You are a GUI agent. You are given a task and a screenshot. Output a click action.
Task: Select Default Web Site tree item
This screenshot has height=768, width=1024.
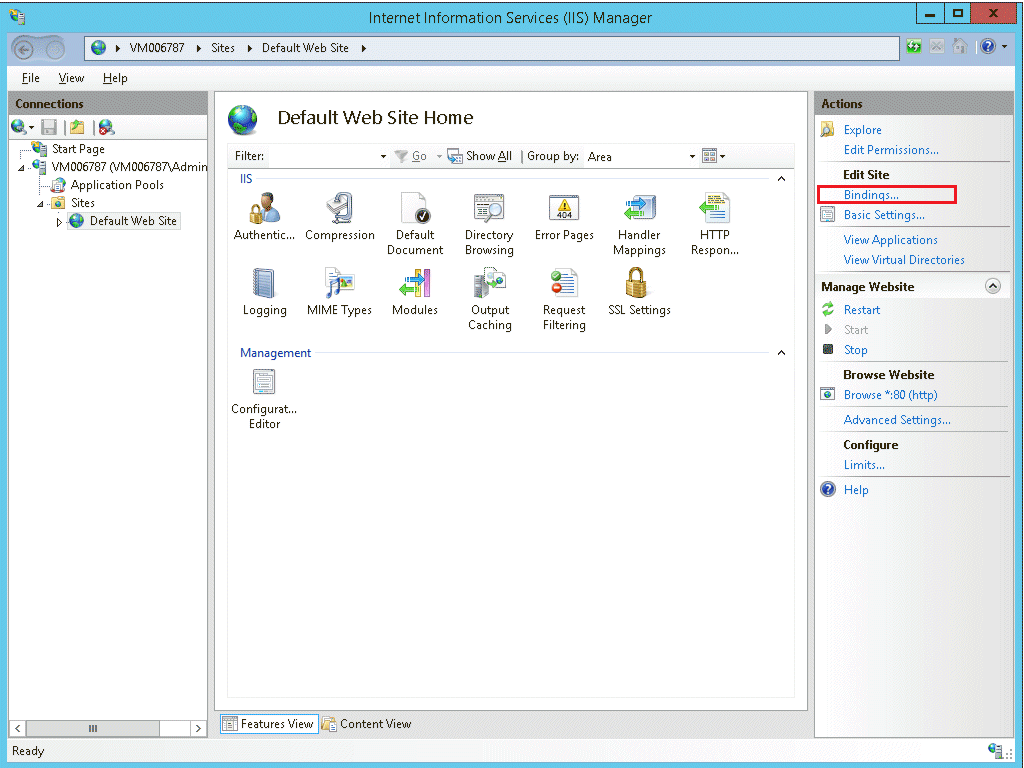[133, 221]
